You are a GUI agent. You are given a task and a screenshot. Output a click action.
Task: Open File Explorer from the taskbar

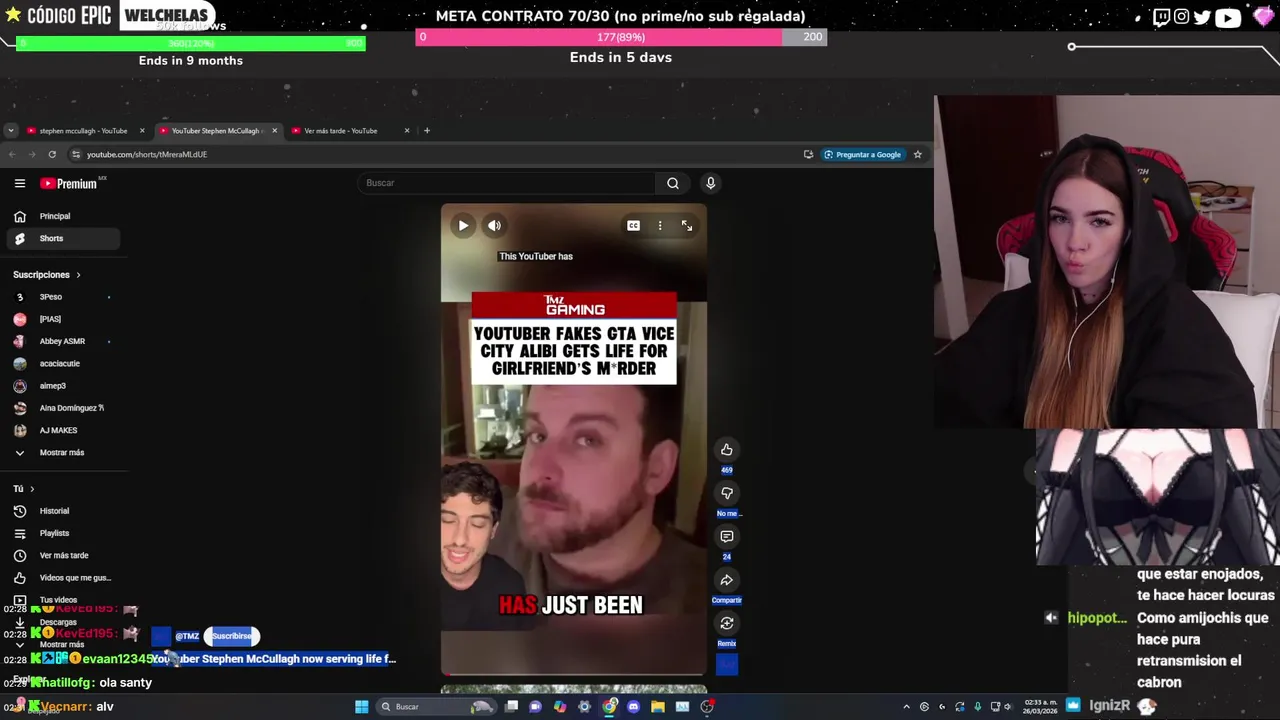(658, 707)
